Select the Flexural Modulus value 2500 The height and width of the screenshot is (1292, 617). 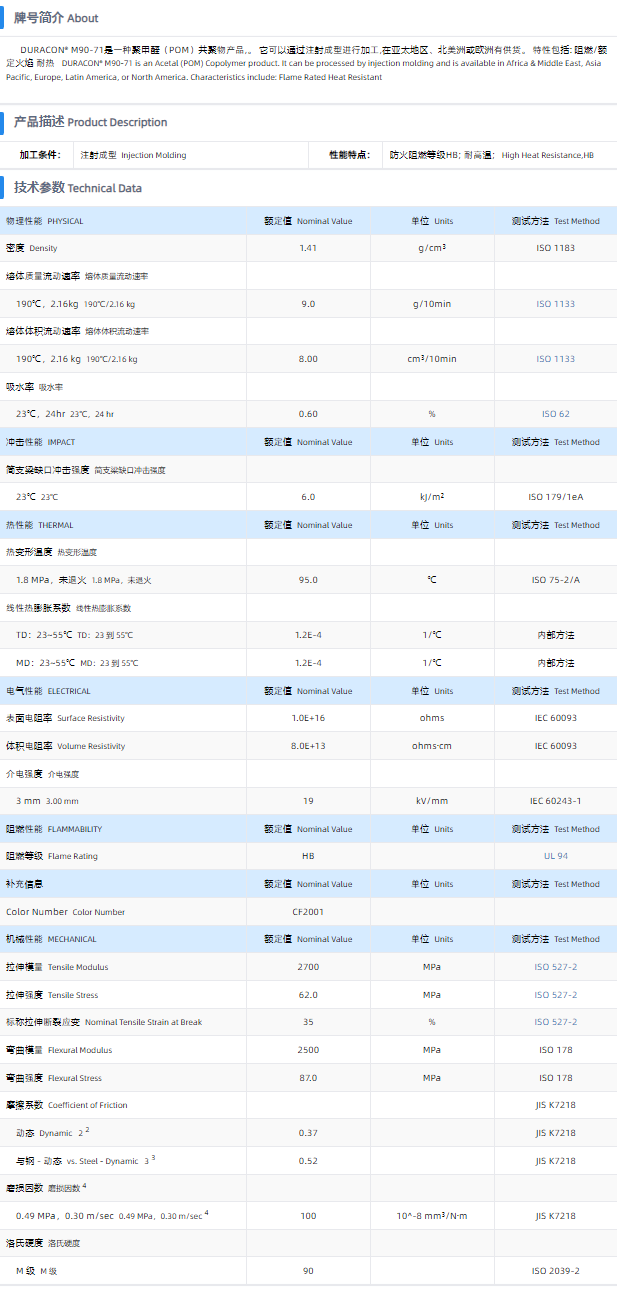(x=308, y=1050)
